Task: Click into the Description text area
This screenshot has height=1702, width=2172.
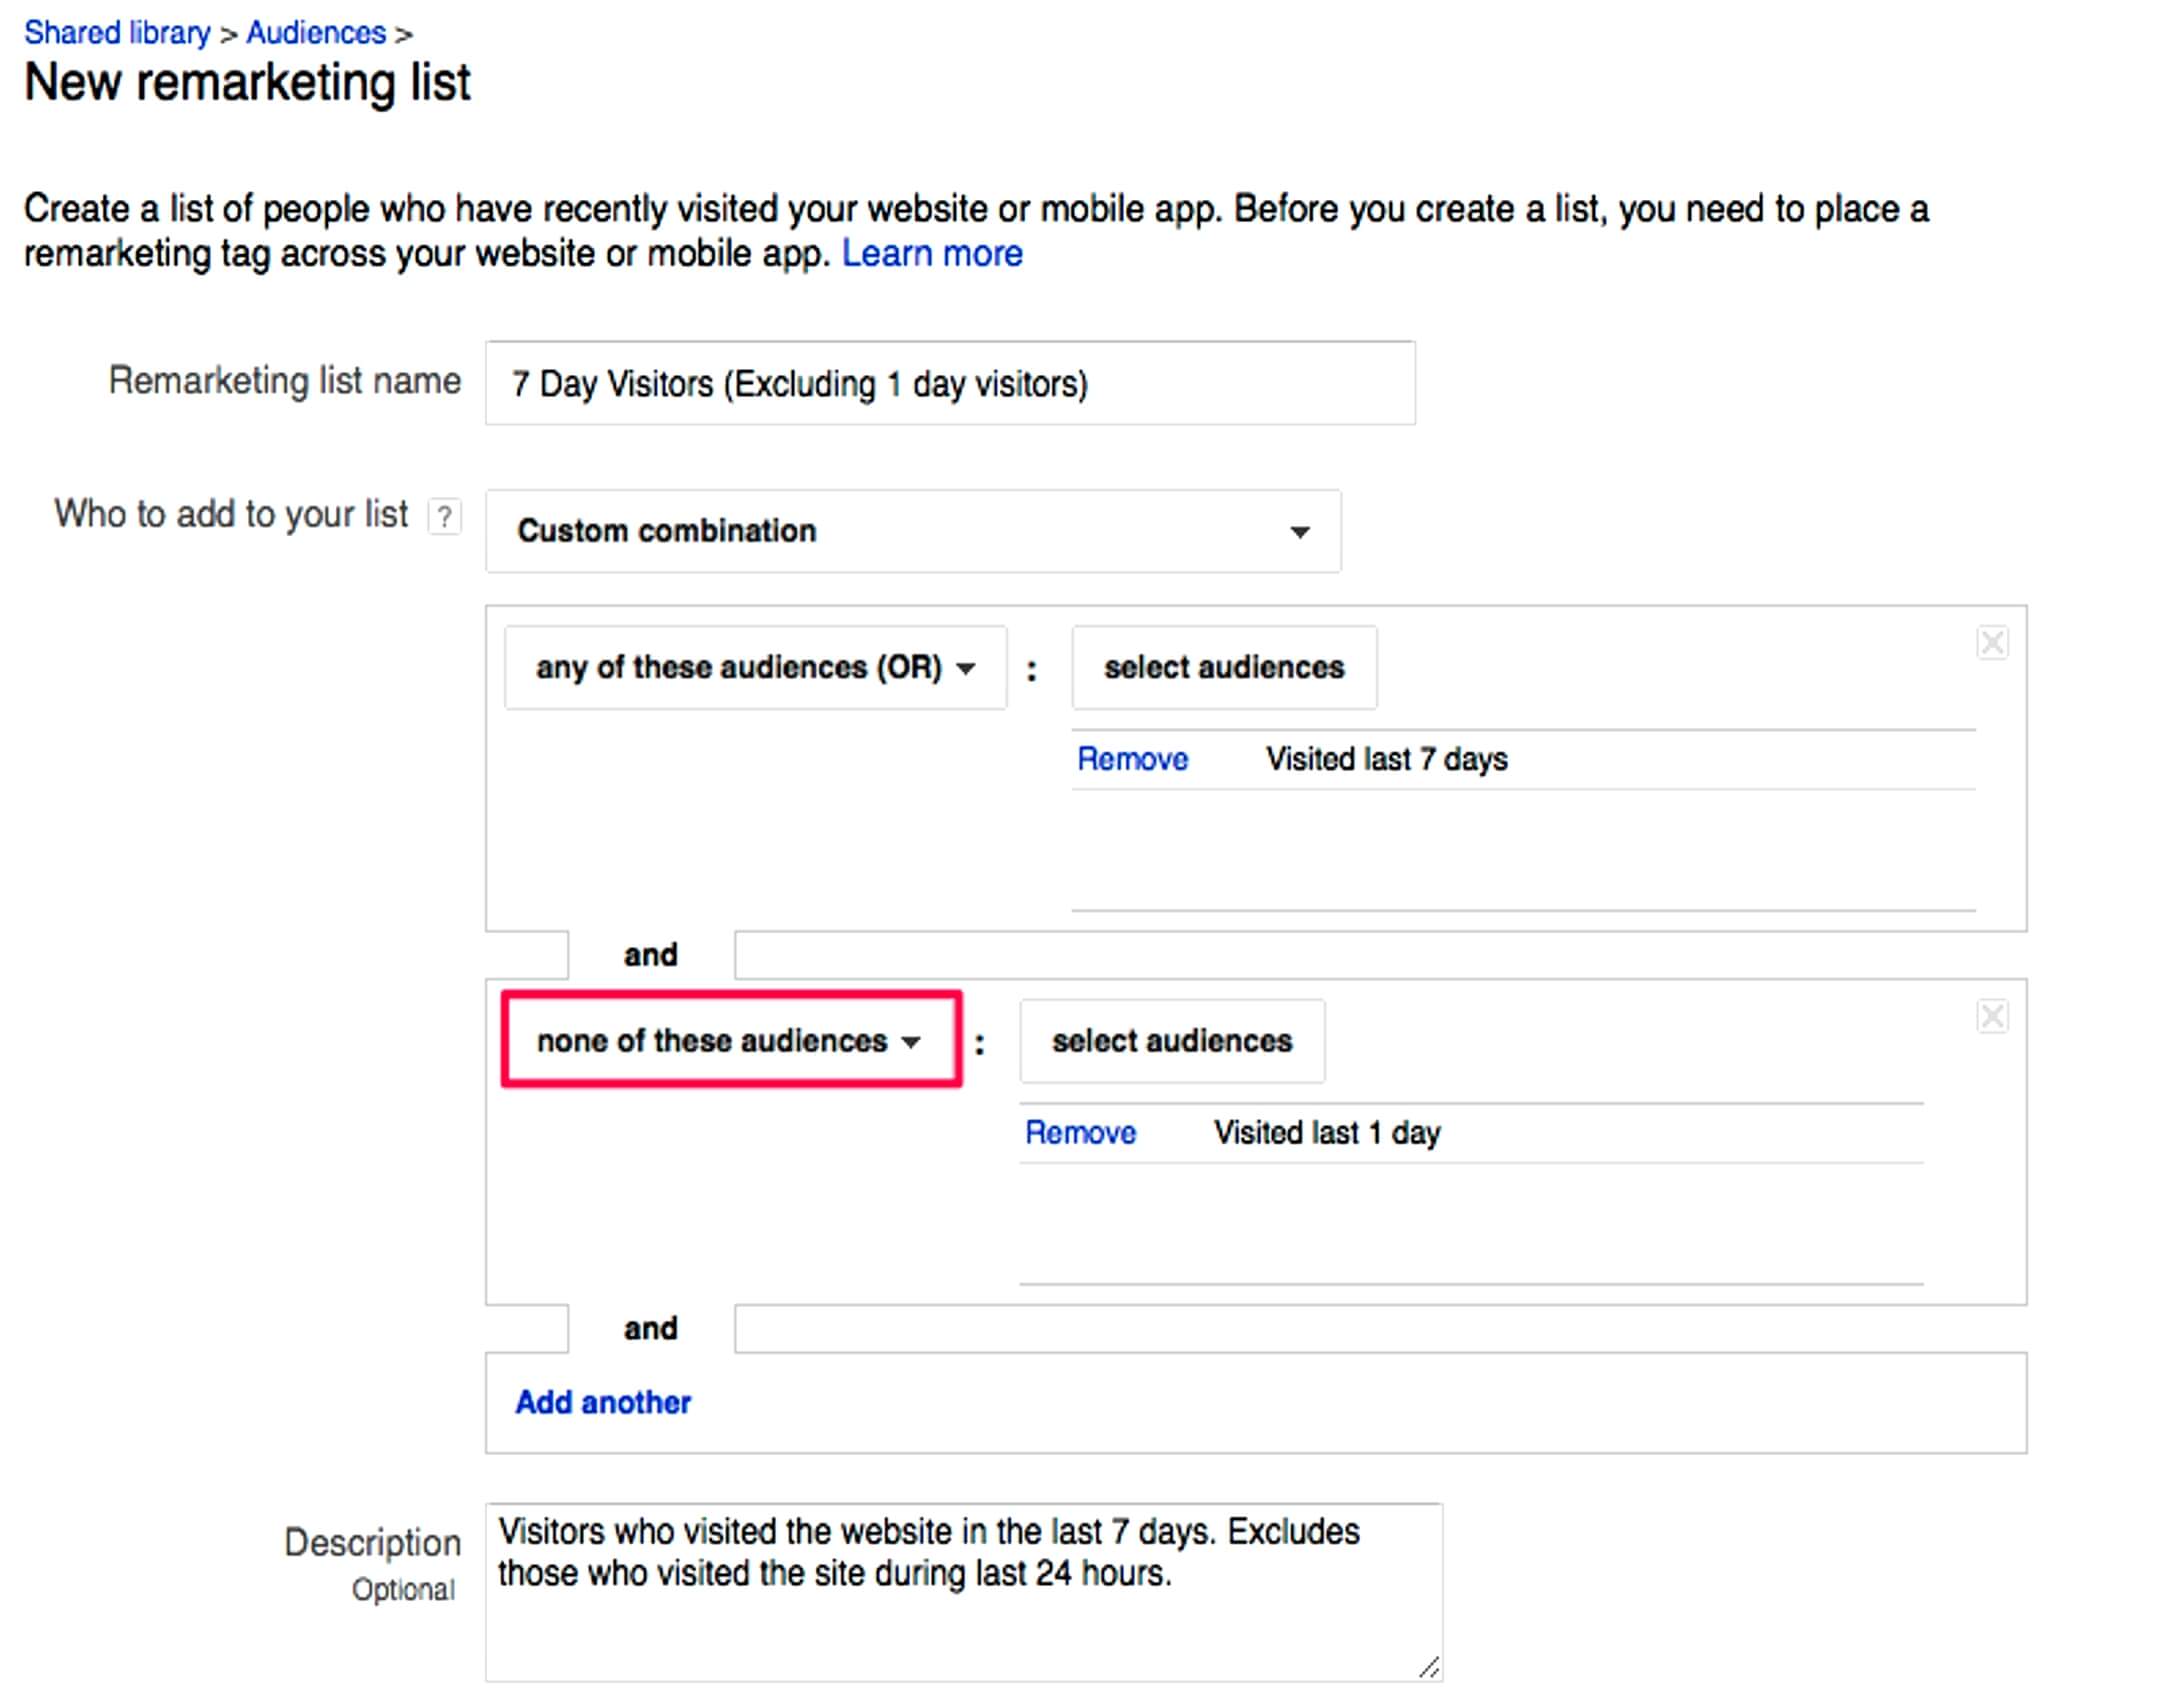Action: 962,1620
